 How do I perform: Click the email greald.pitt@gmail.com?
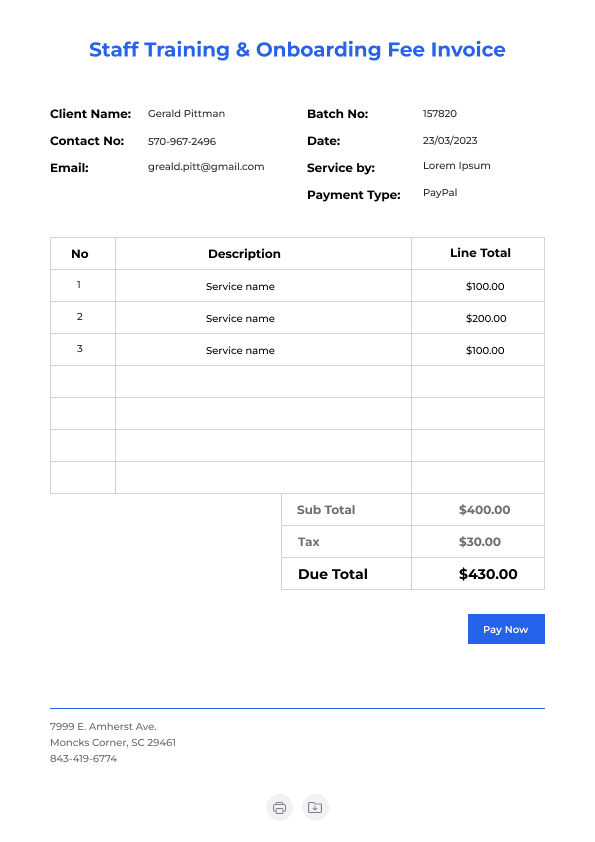206,167
